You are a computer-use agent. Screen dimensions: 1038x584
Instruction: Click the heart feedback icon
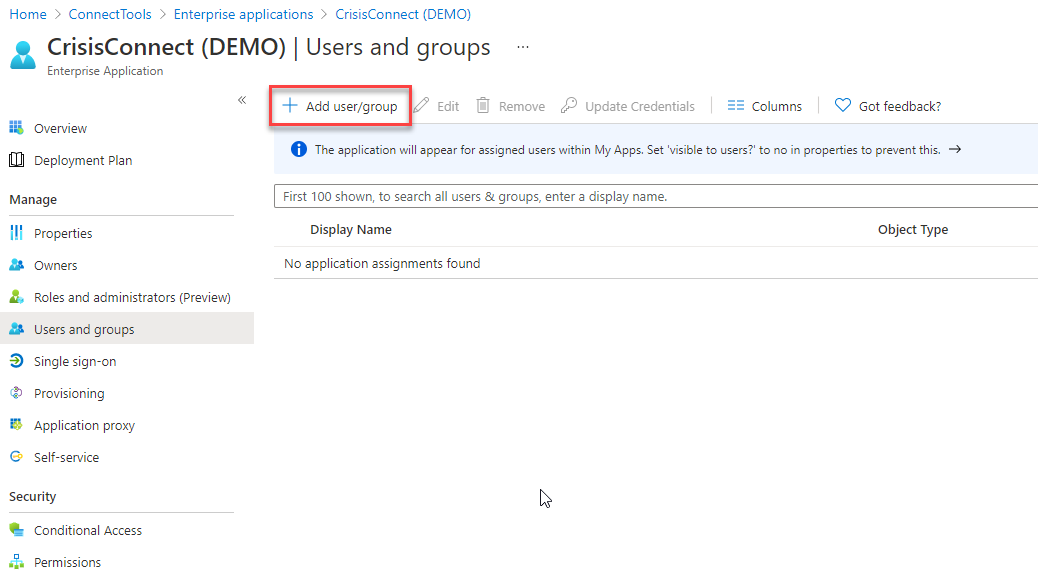pos(843,105)
